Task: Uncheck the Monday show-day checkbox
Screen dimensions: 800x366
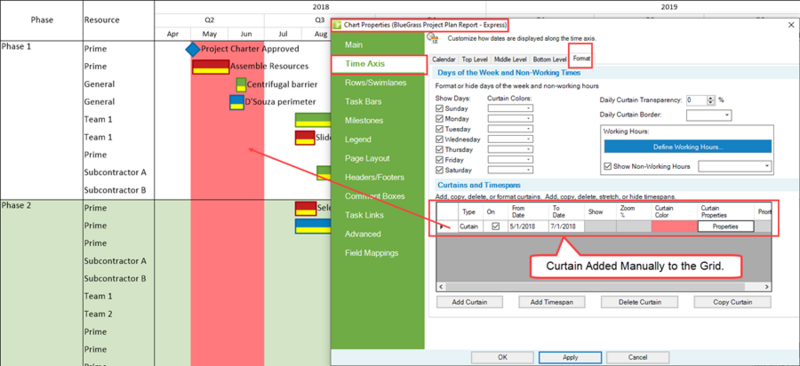Action: point(440,119)
